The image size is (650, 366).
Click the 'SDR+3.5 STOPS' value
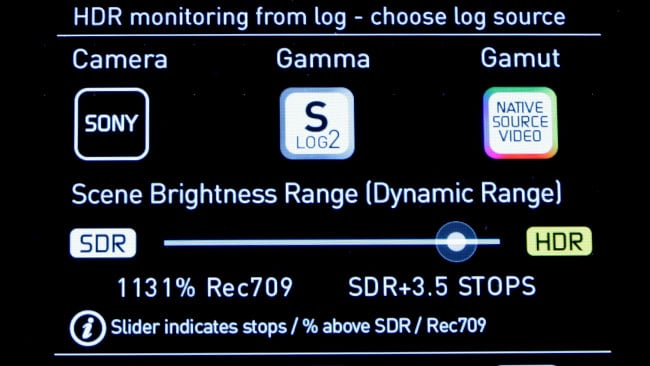(x=442, y=286)
